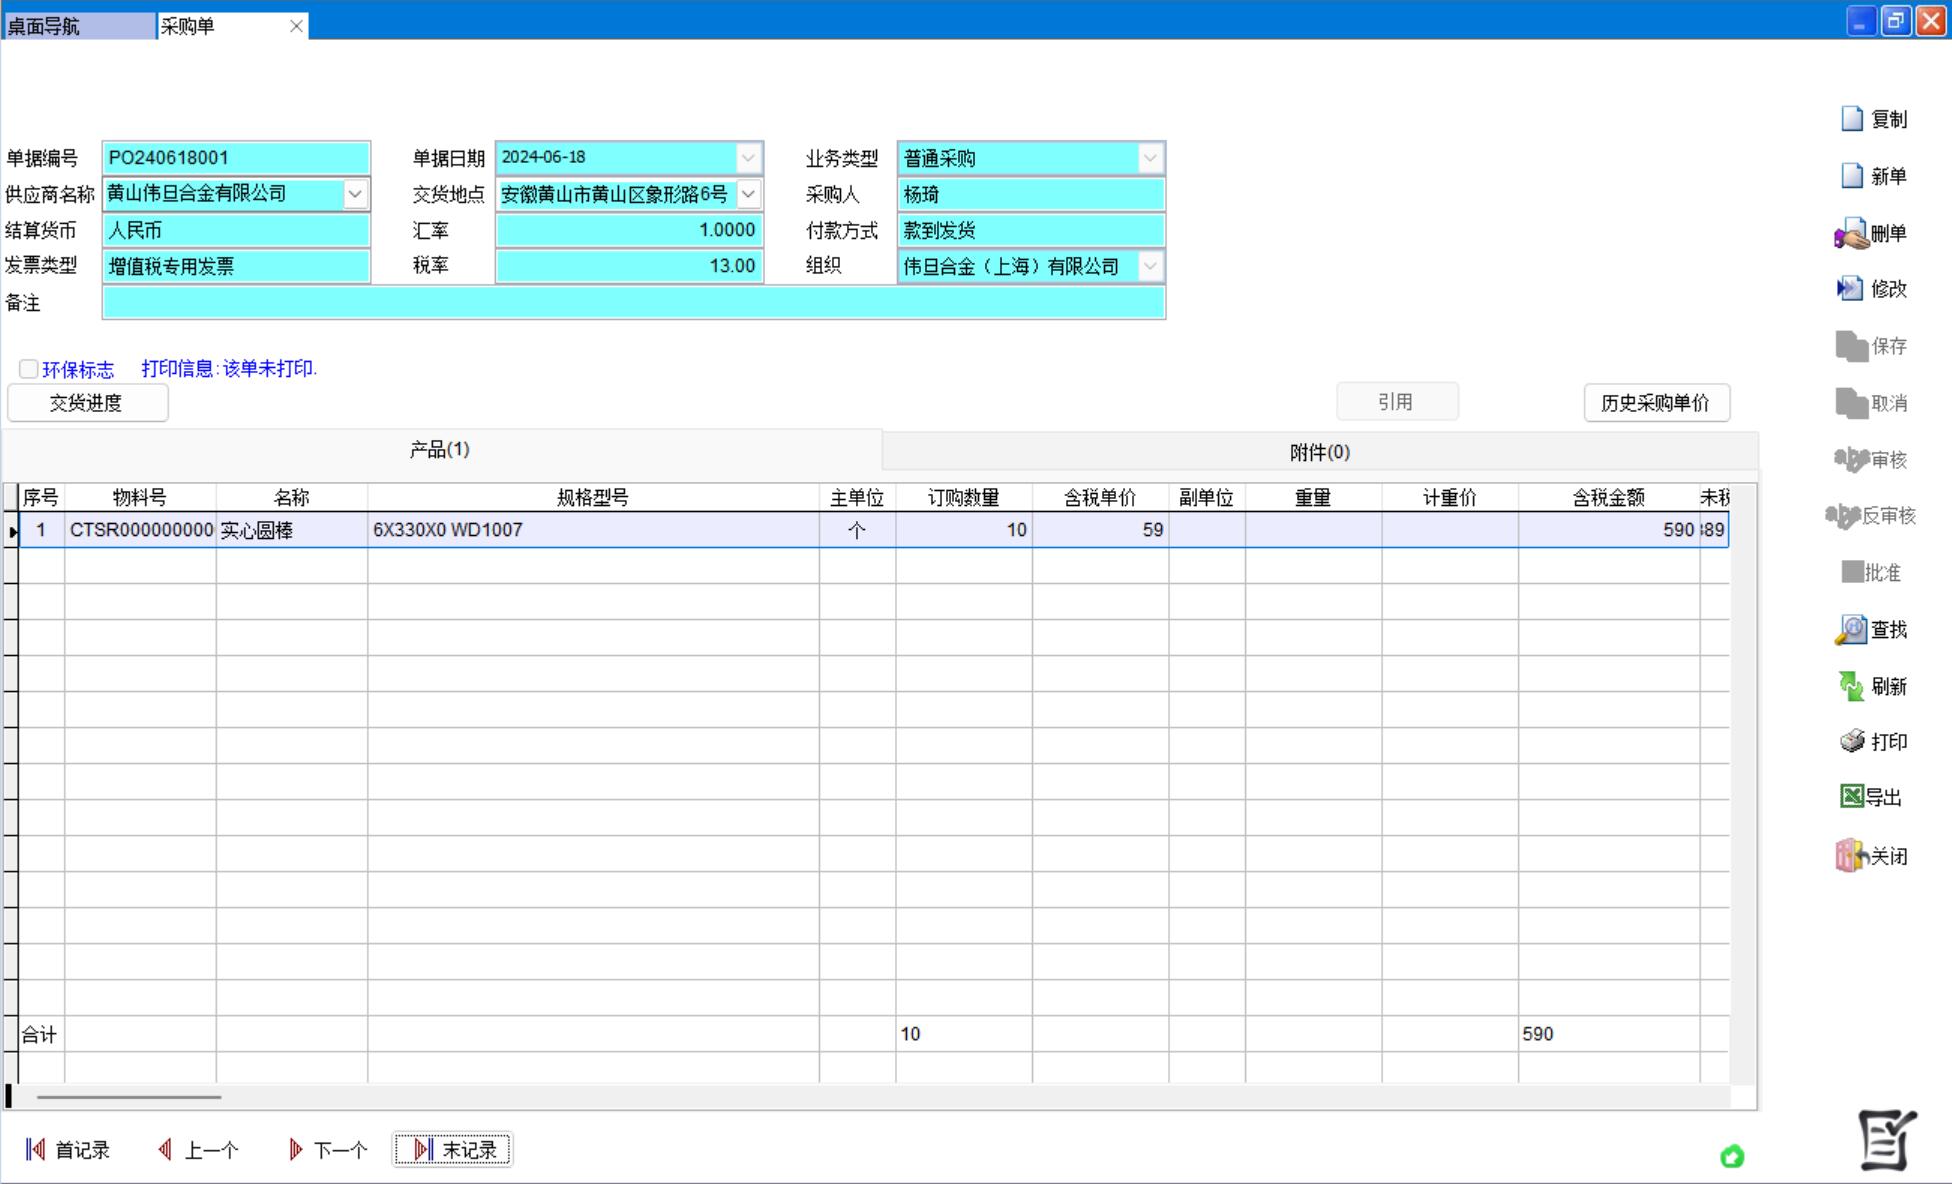1952x1184 pixels.
Task: Open the 查找 (find) tool
Action: click(x=1851, y=630)
